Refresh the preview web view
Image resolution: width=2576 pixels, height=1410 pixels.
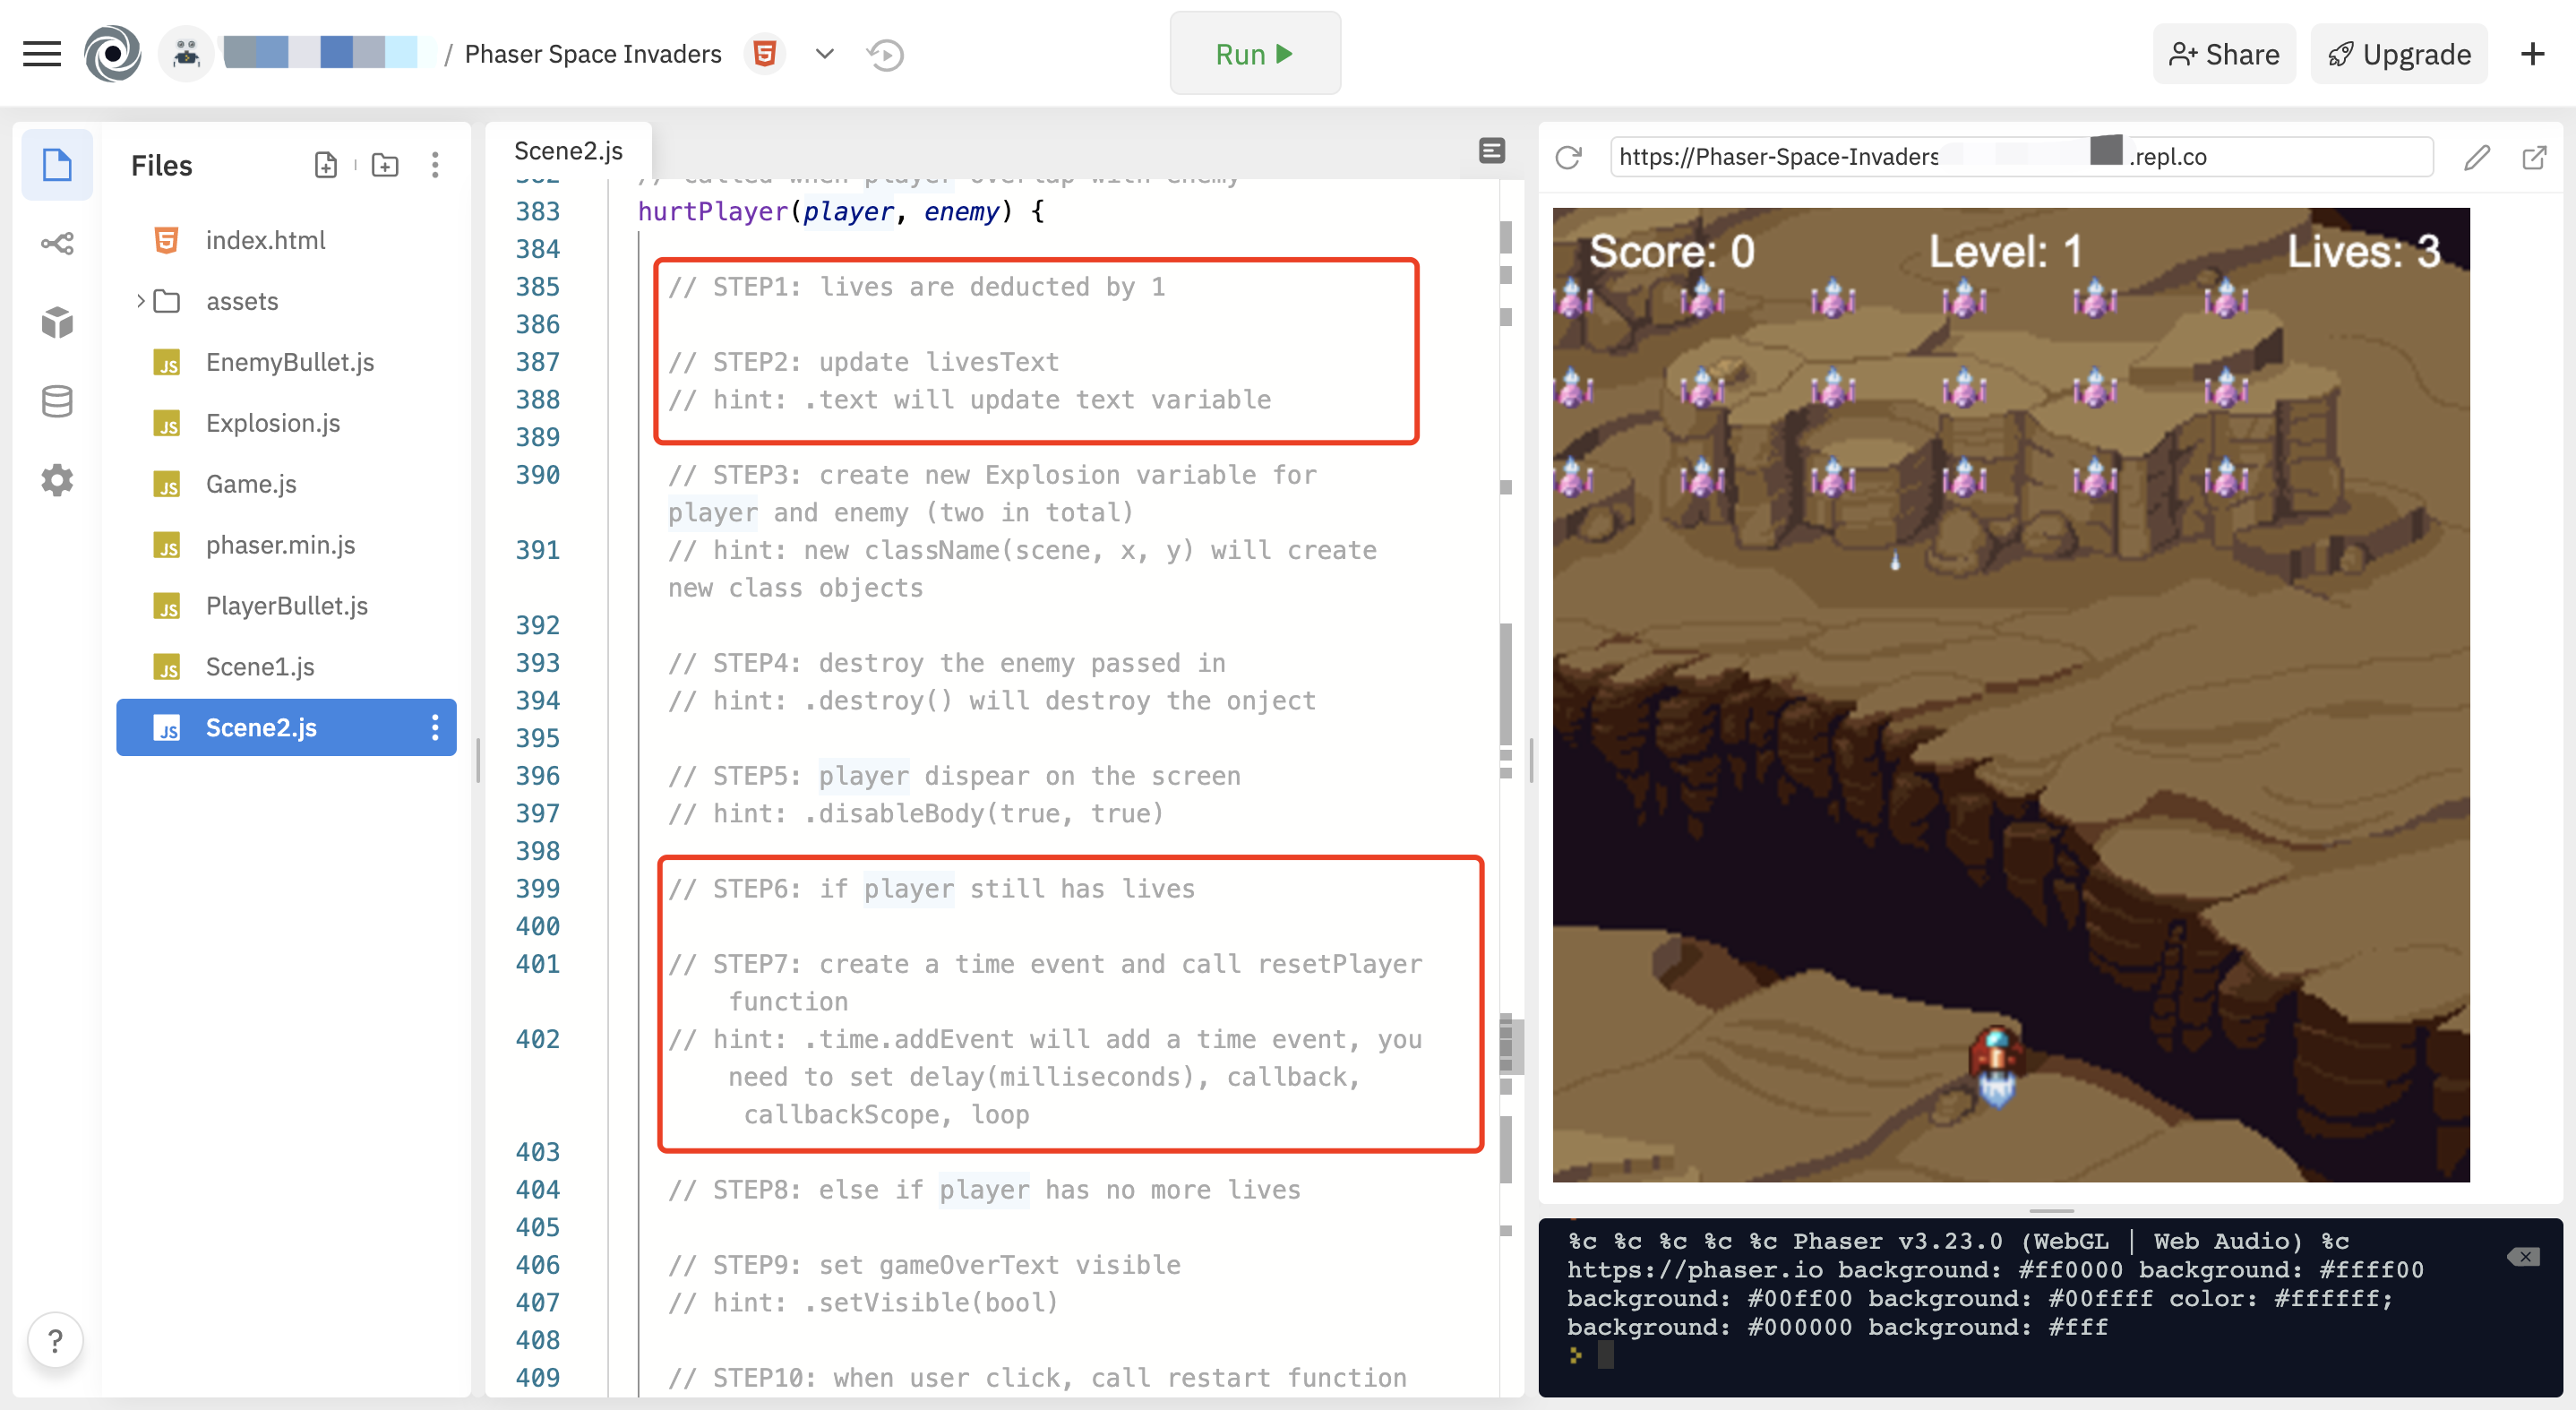(1568, 157)
